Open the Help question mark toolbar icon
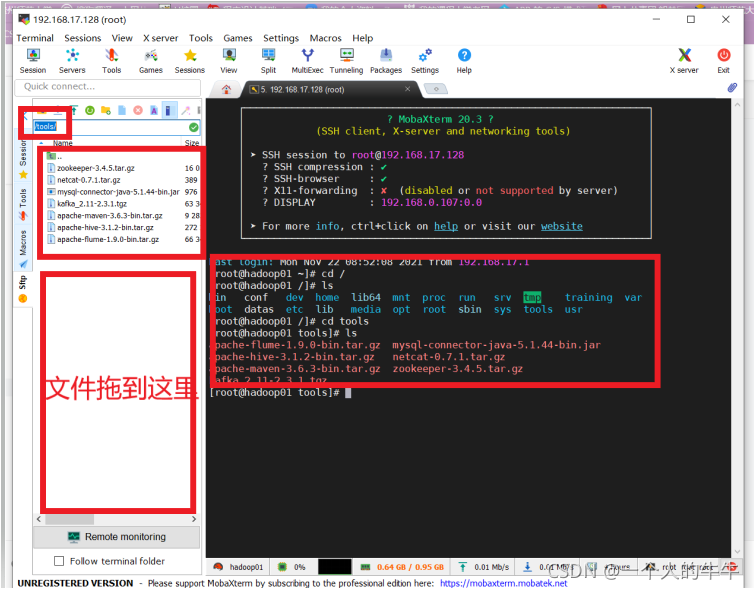Viewport: 755px width, 589px height. point(464,61)
